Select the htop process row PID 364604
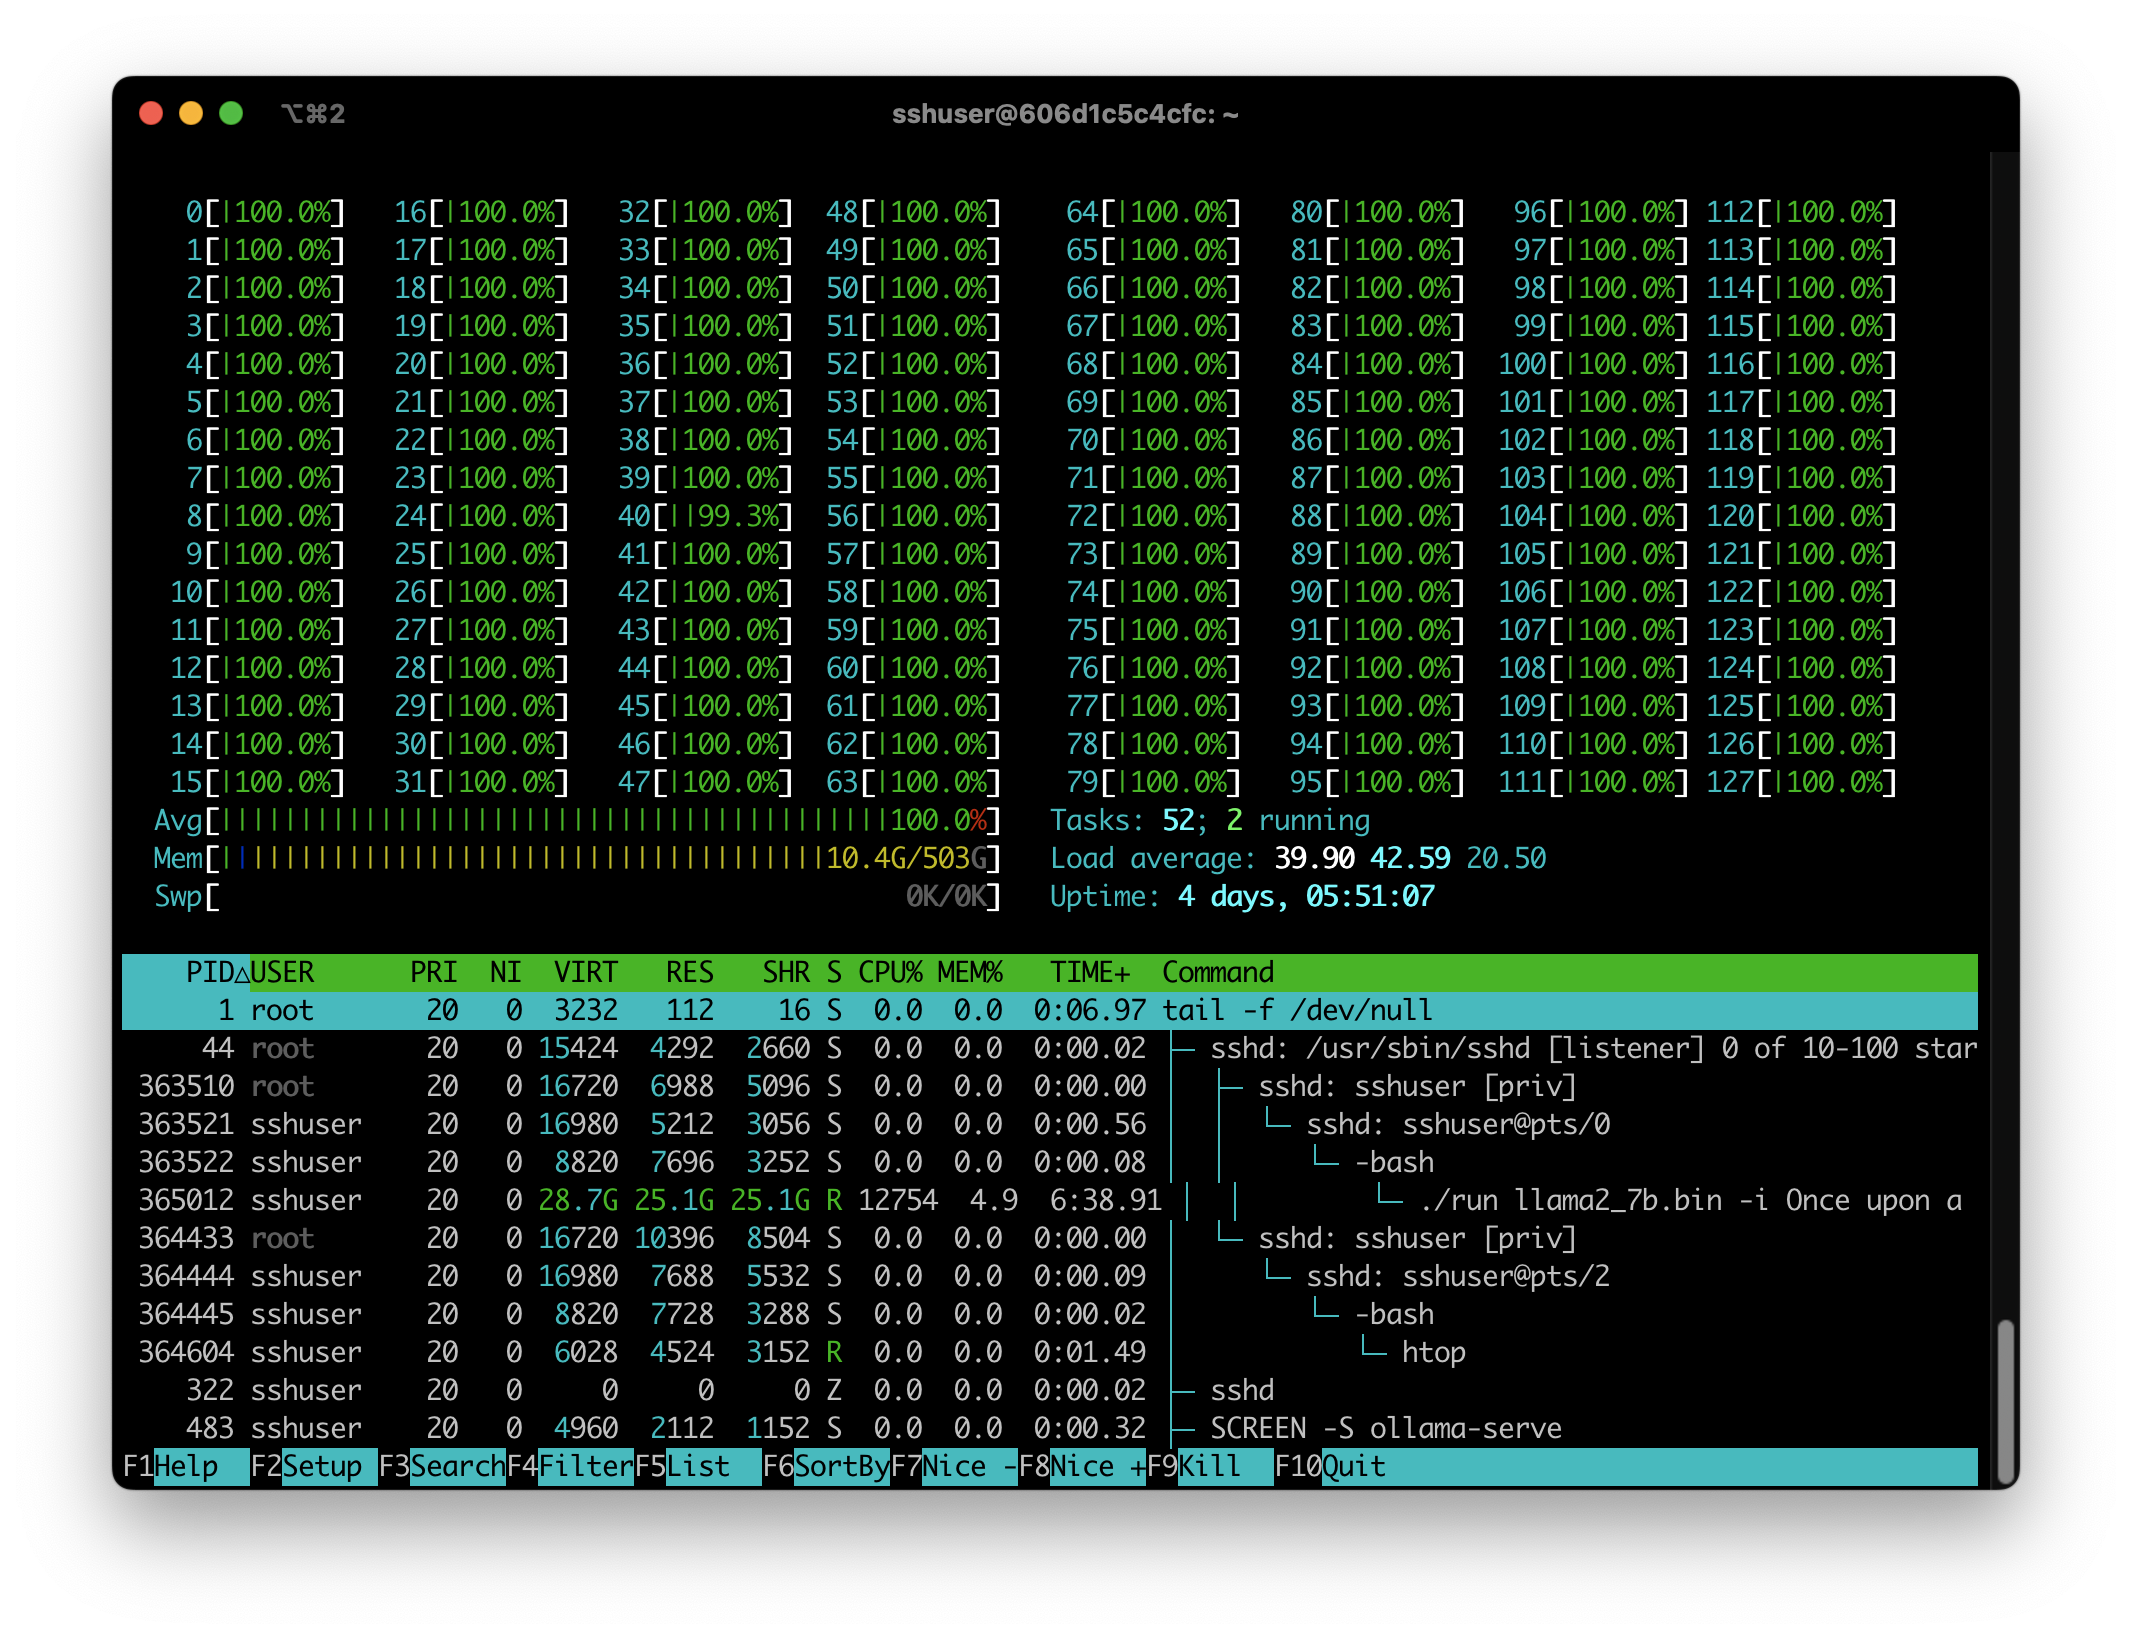Screen dimensions: 2132x1638 coord(1050,1352)
